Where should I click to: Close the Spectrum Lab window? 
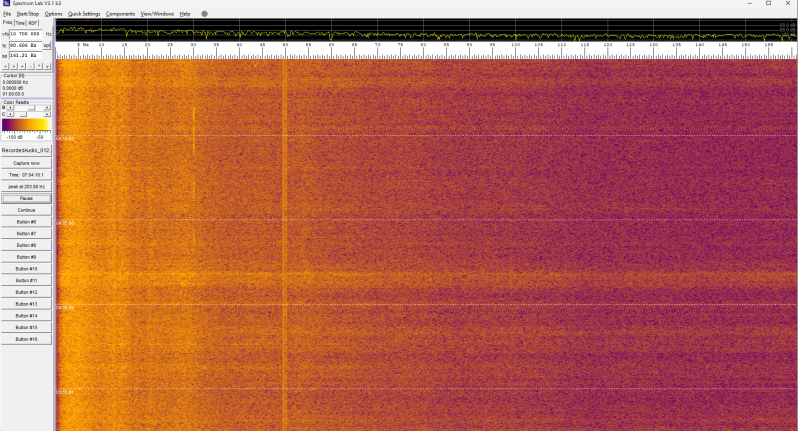click(788, 4)
